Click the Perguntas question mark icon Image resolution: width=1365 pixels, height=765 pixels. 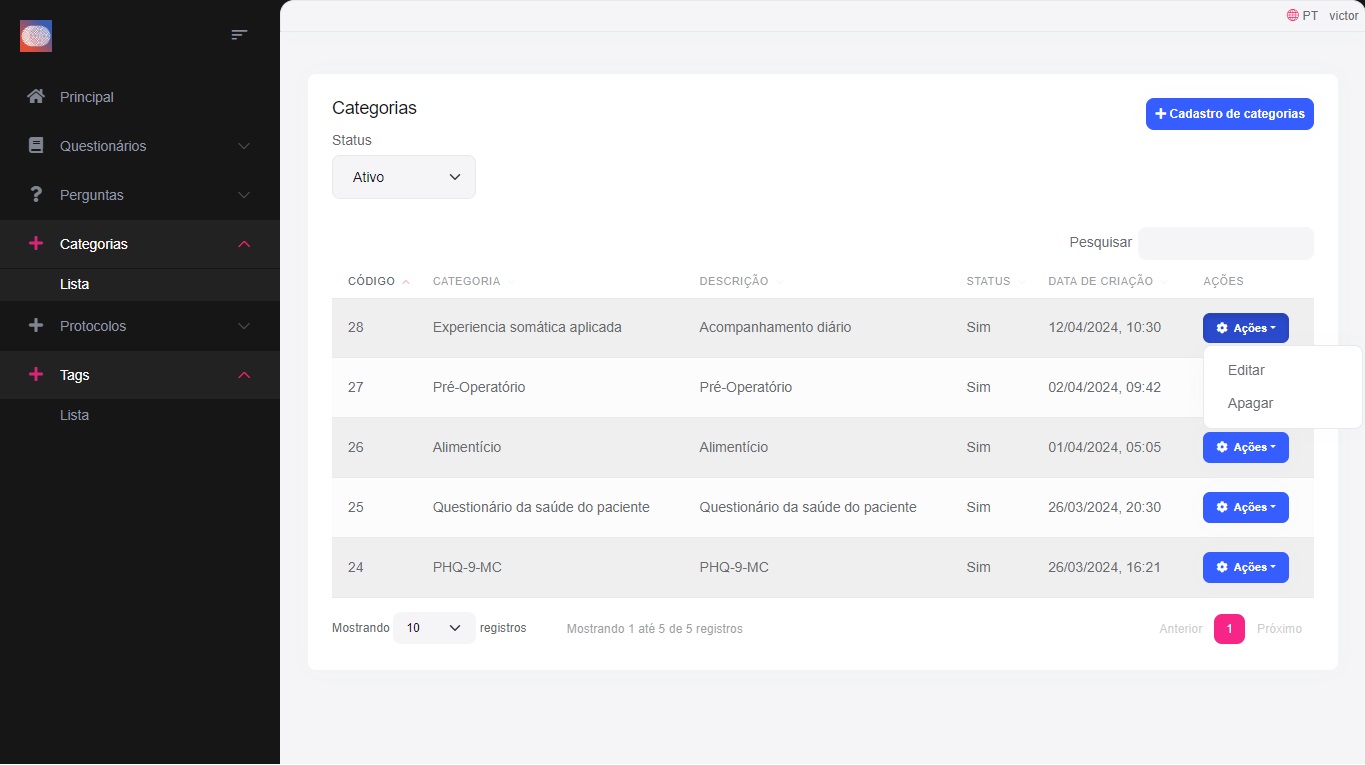pyautogui.click(x=36, y=195)
